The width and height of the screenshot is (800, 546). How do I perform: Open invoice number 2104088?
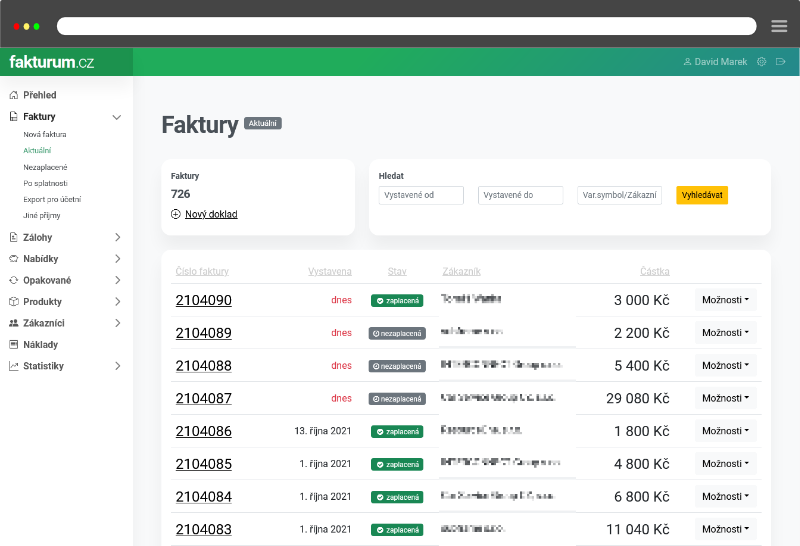203,366
